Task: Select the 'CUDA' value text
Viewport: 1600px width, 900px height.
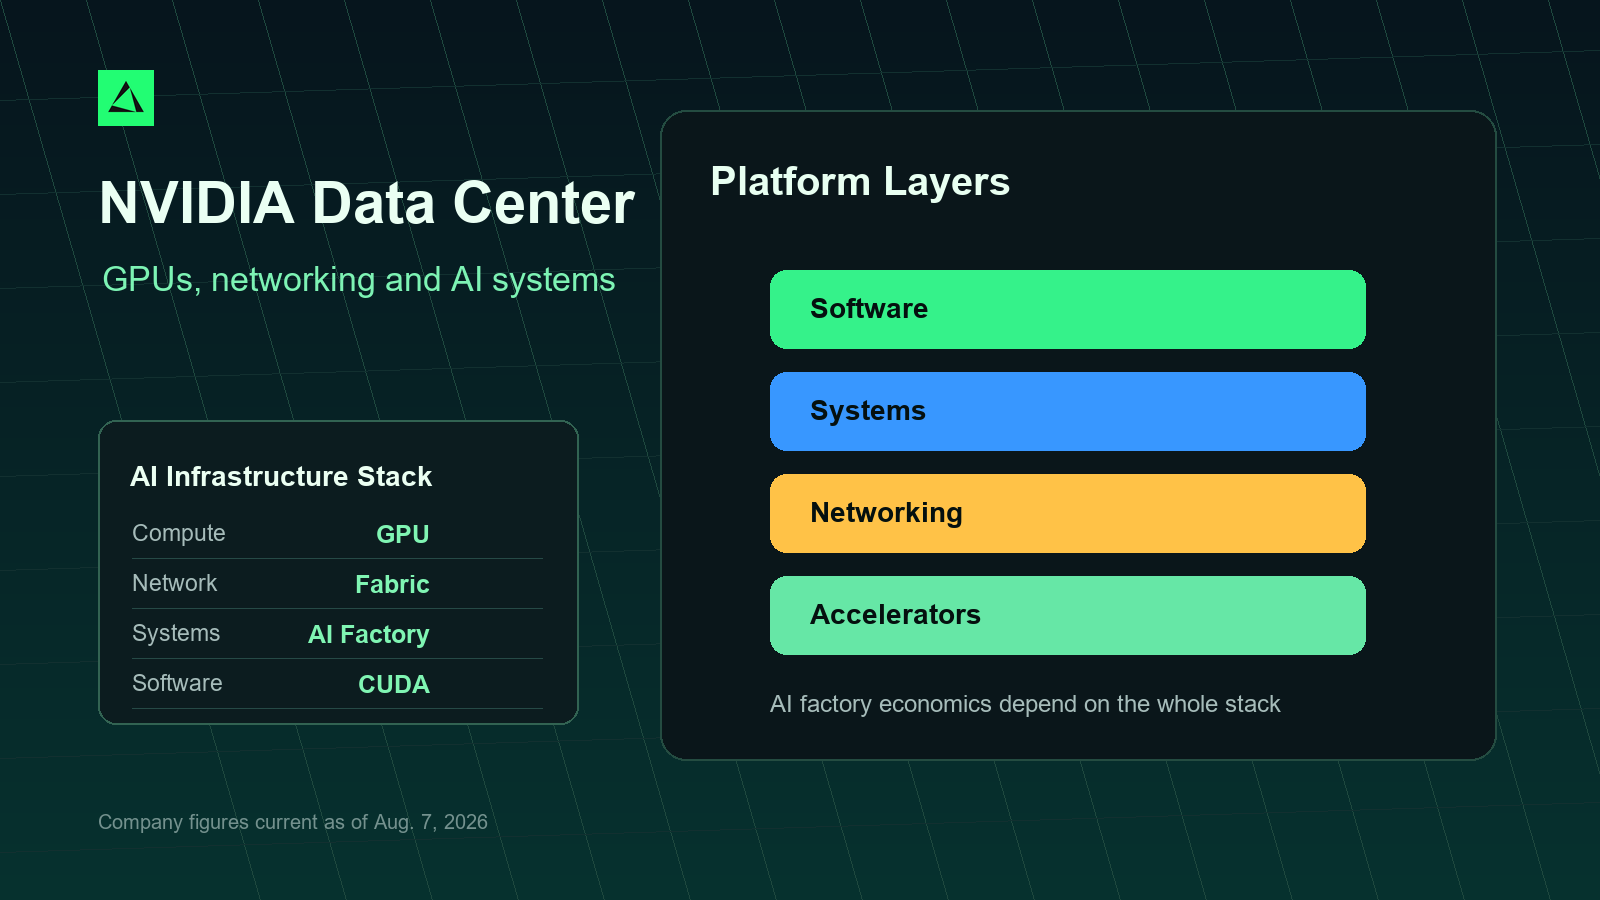Action: click(x=394, y=684)
